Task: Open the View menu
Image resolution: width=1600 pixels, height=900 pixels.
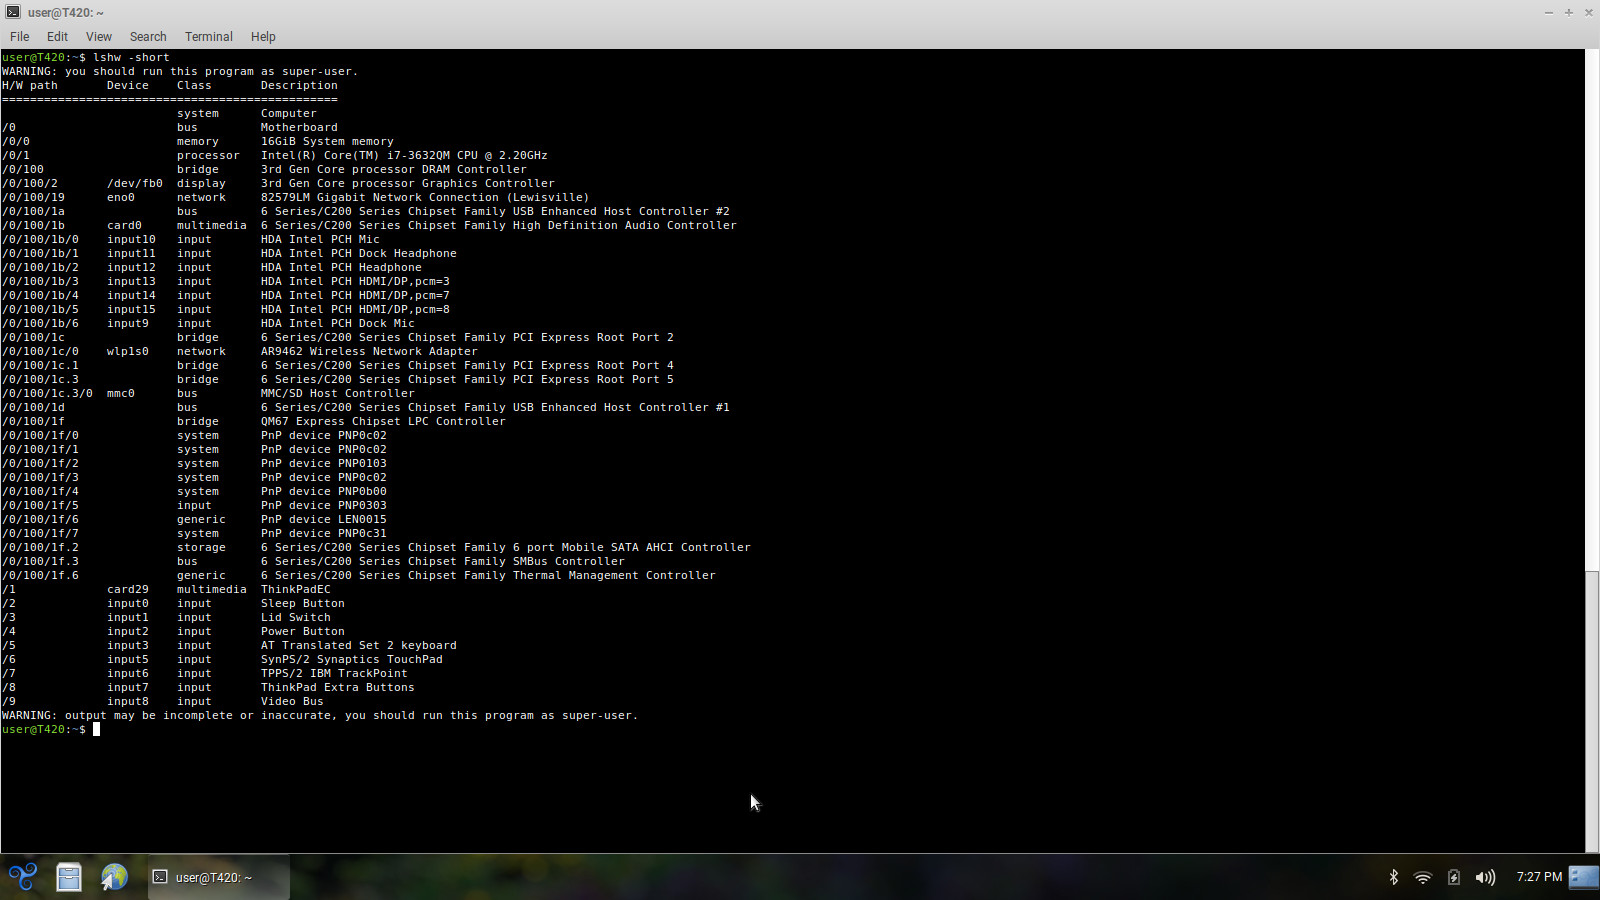Action: coord(99,37)
